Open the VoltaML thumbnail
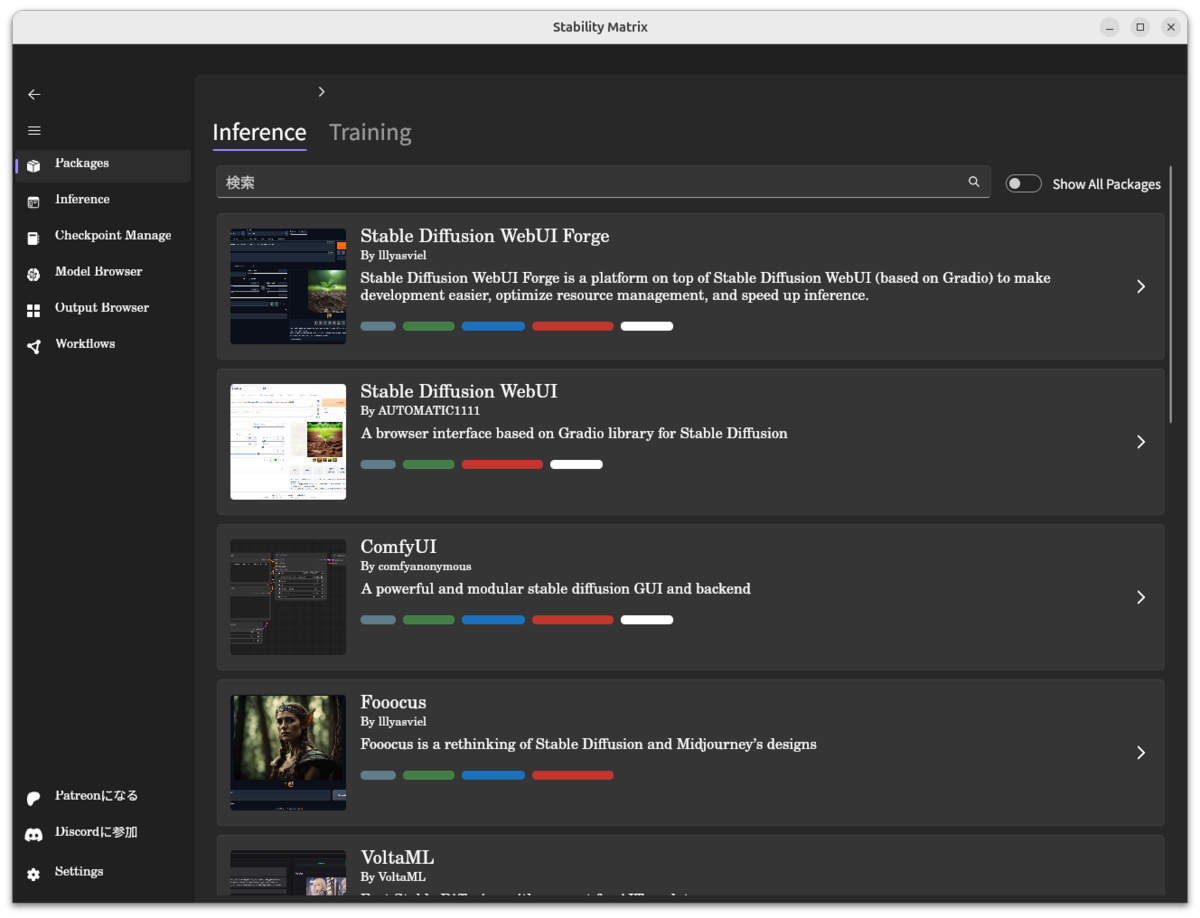The height and width of the screenshot is (918, 1200). click(x=288, y=873)
